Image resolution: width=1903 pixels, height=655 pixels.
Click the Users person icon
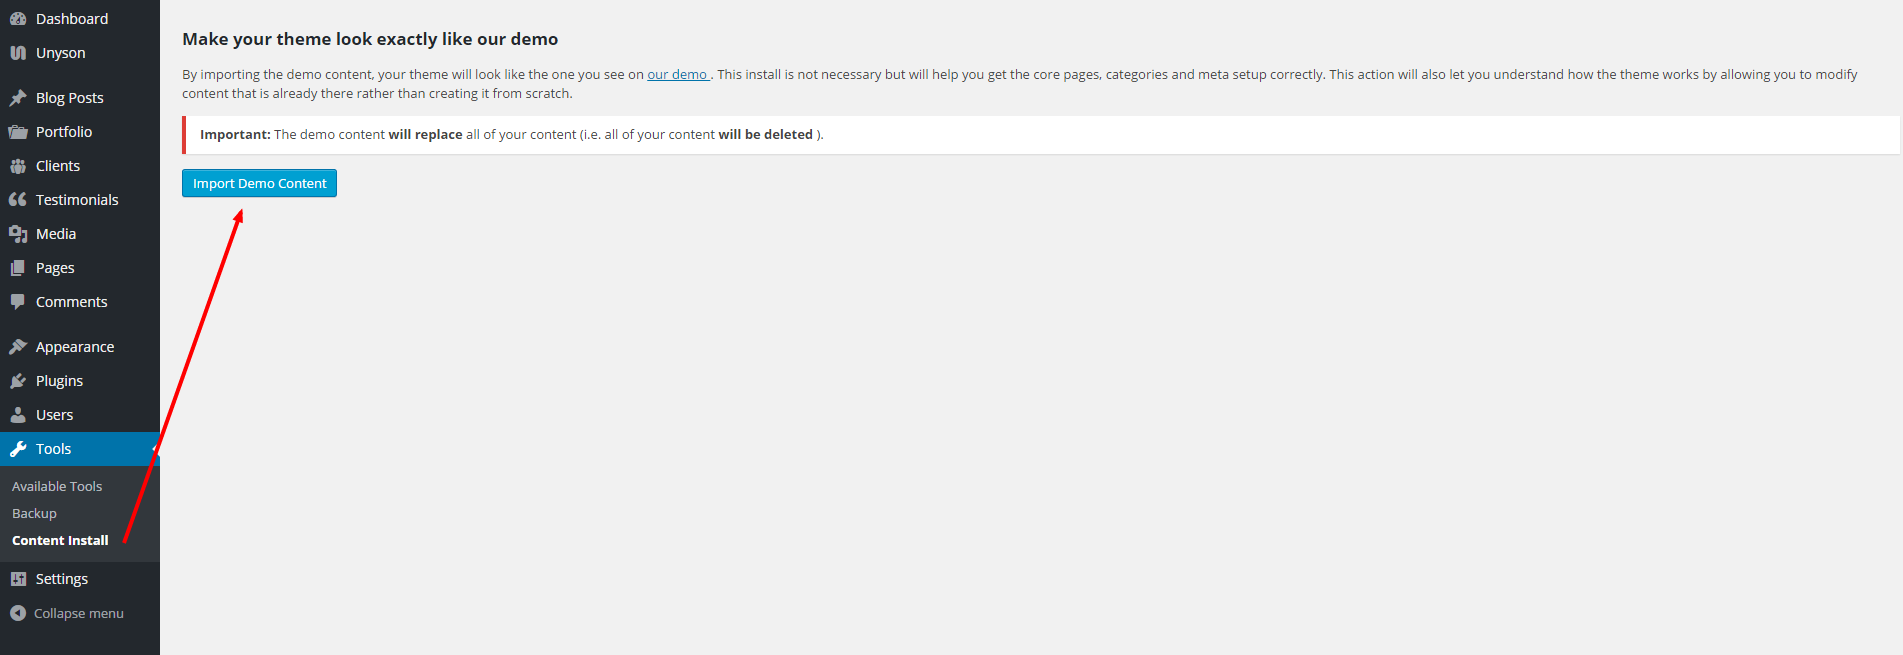(18, 415)
